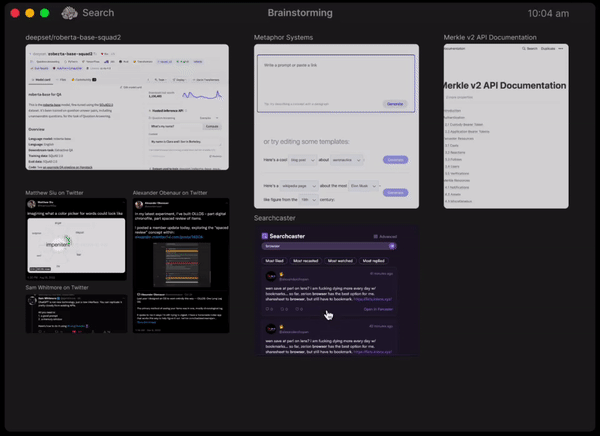Click 'Edit model card' link

pos(131,87)
